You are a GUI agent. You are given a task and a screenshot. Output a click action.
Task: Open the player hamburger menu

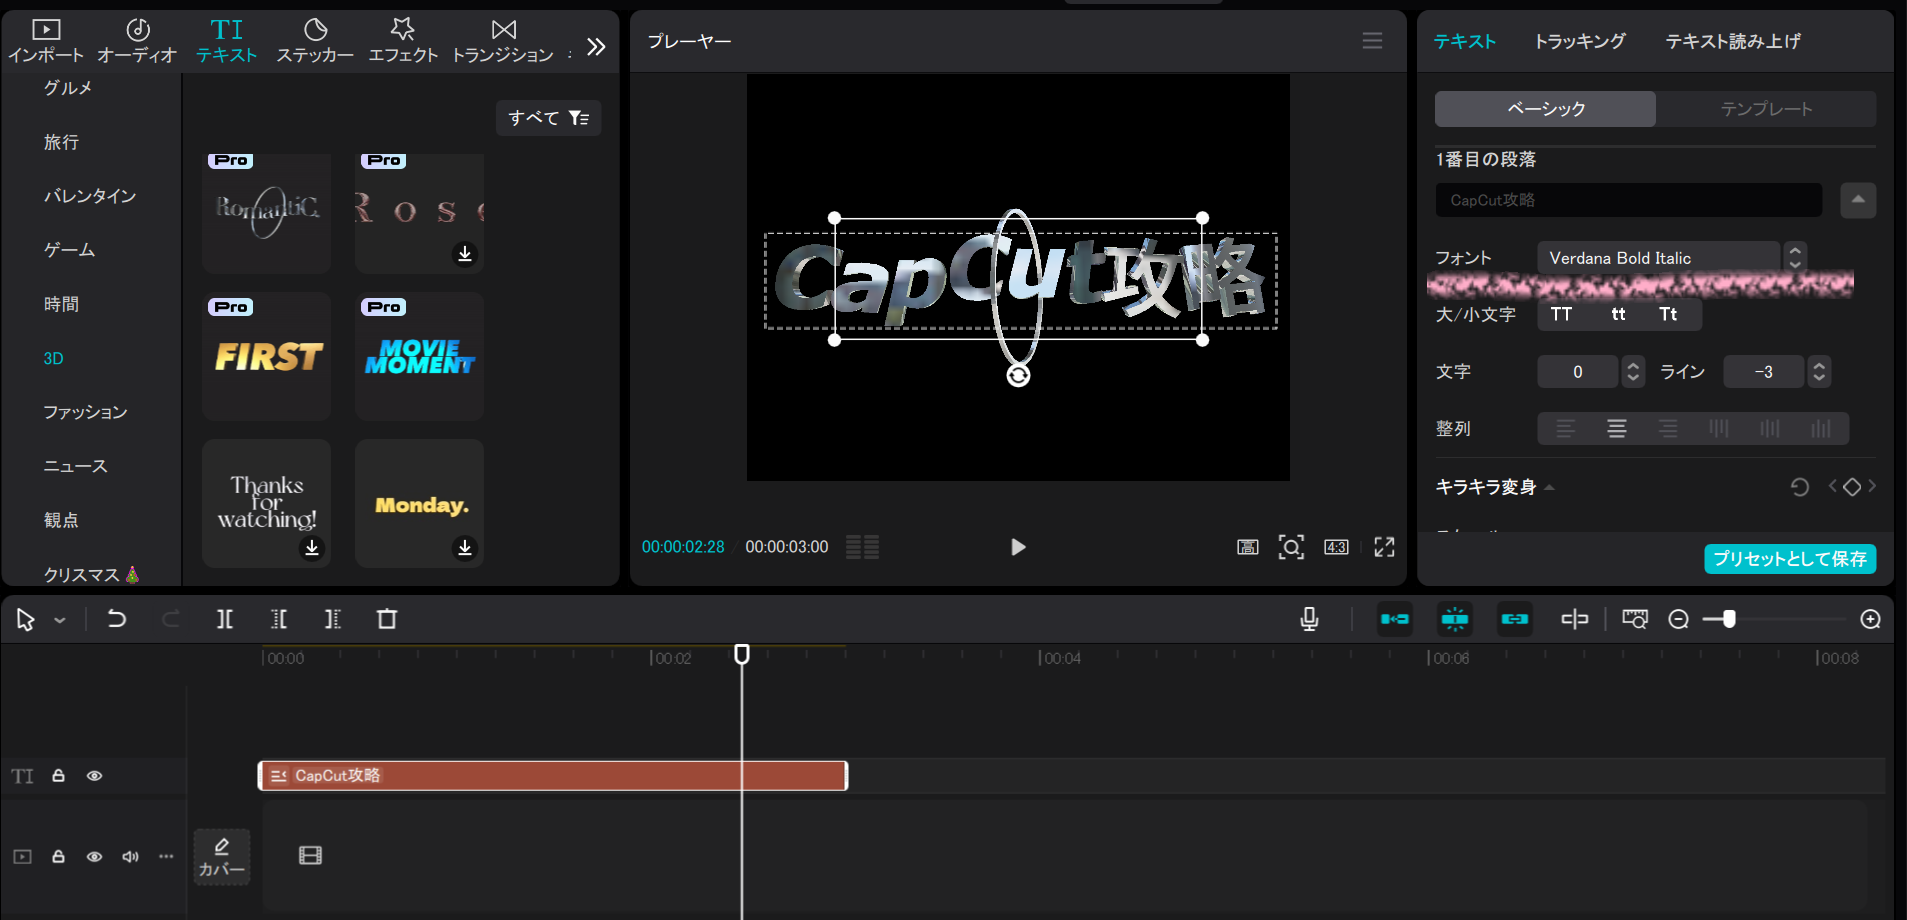point(1372,41)
